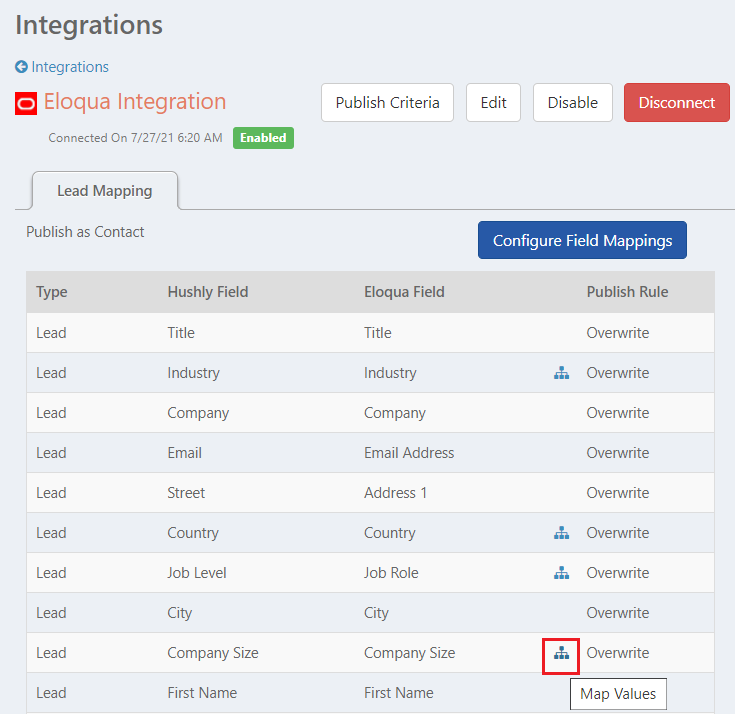Click the Edit button

click(x=493, y=103)
